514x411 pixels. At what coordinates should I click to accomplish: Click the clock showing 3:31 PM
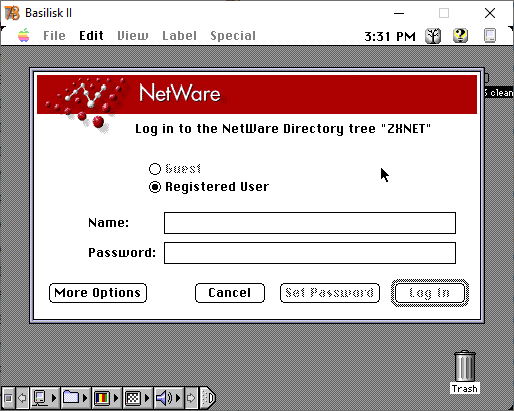tap(390, 36)
